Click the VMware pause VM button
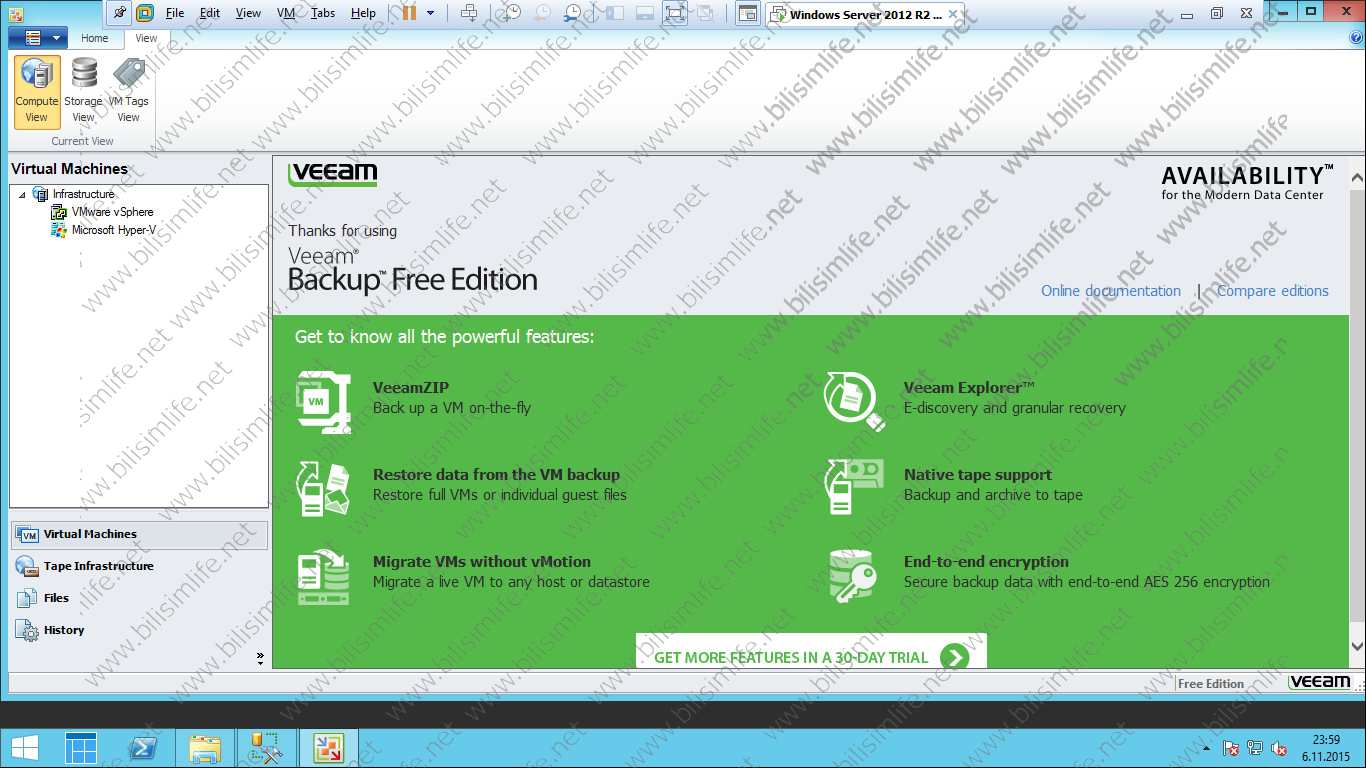 (409, 13)
